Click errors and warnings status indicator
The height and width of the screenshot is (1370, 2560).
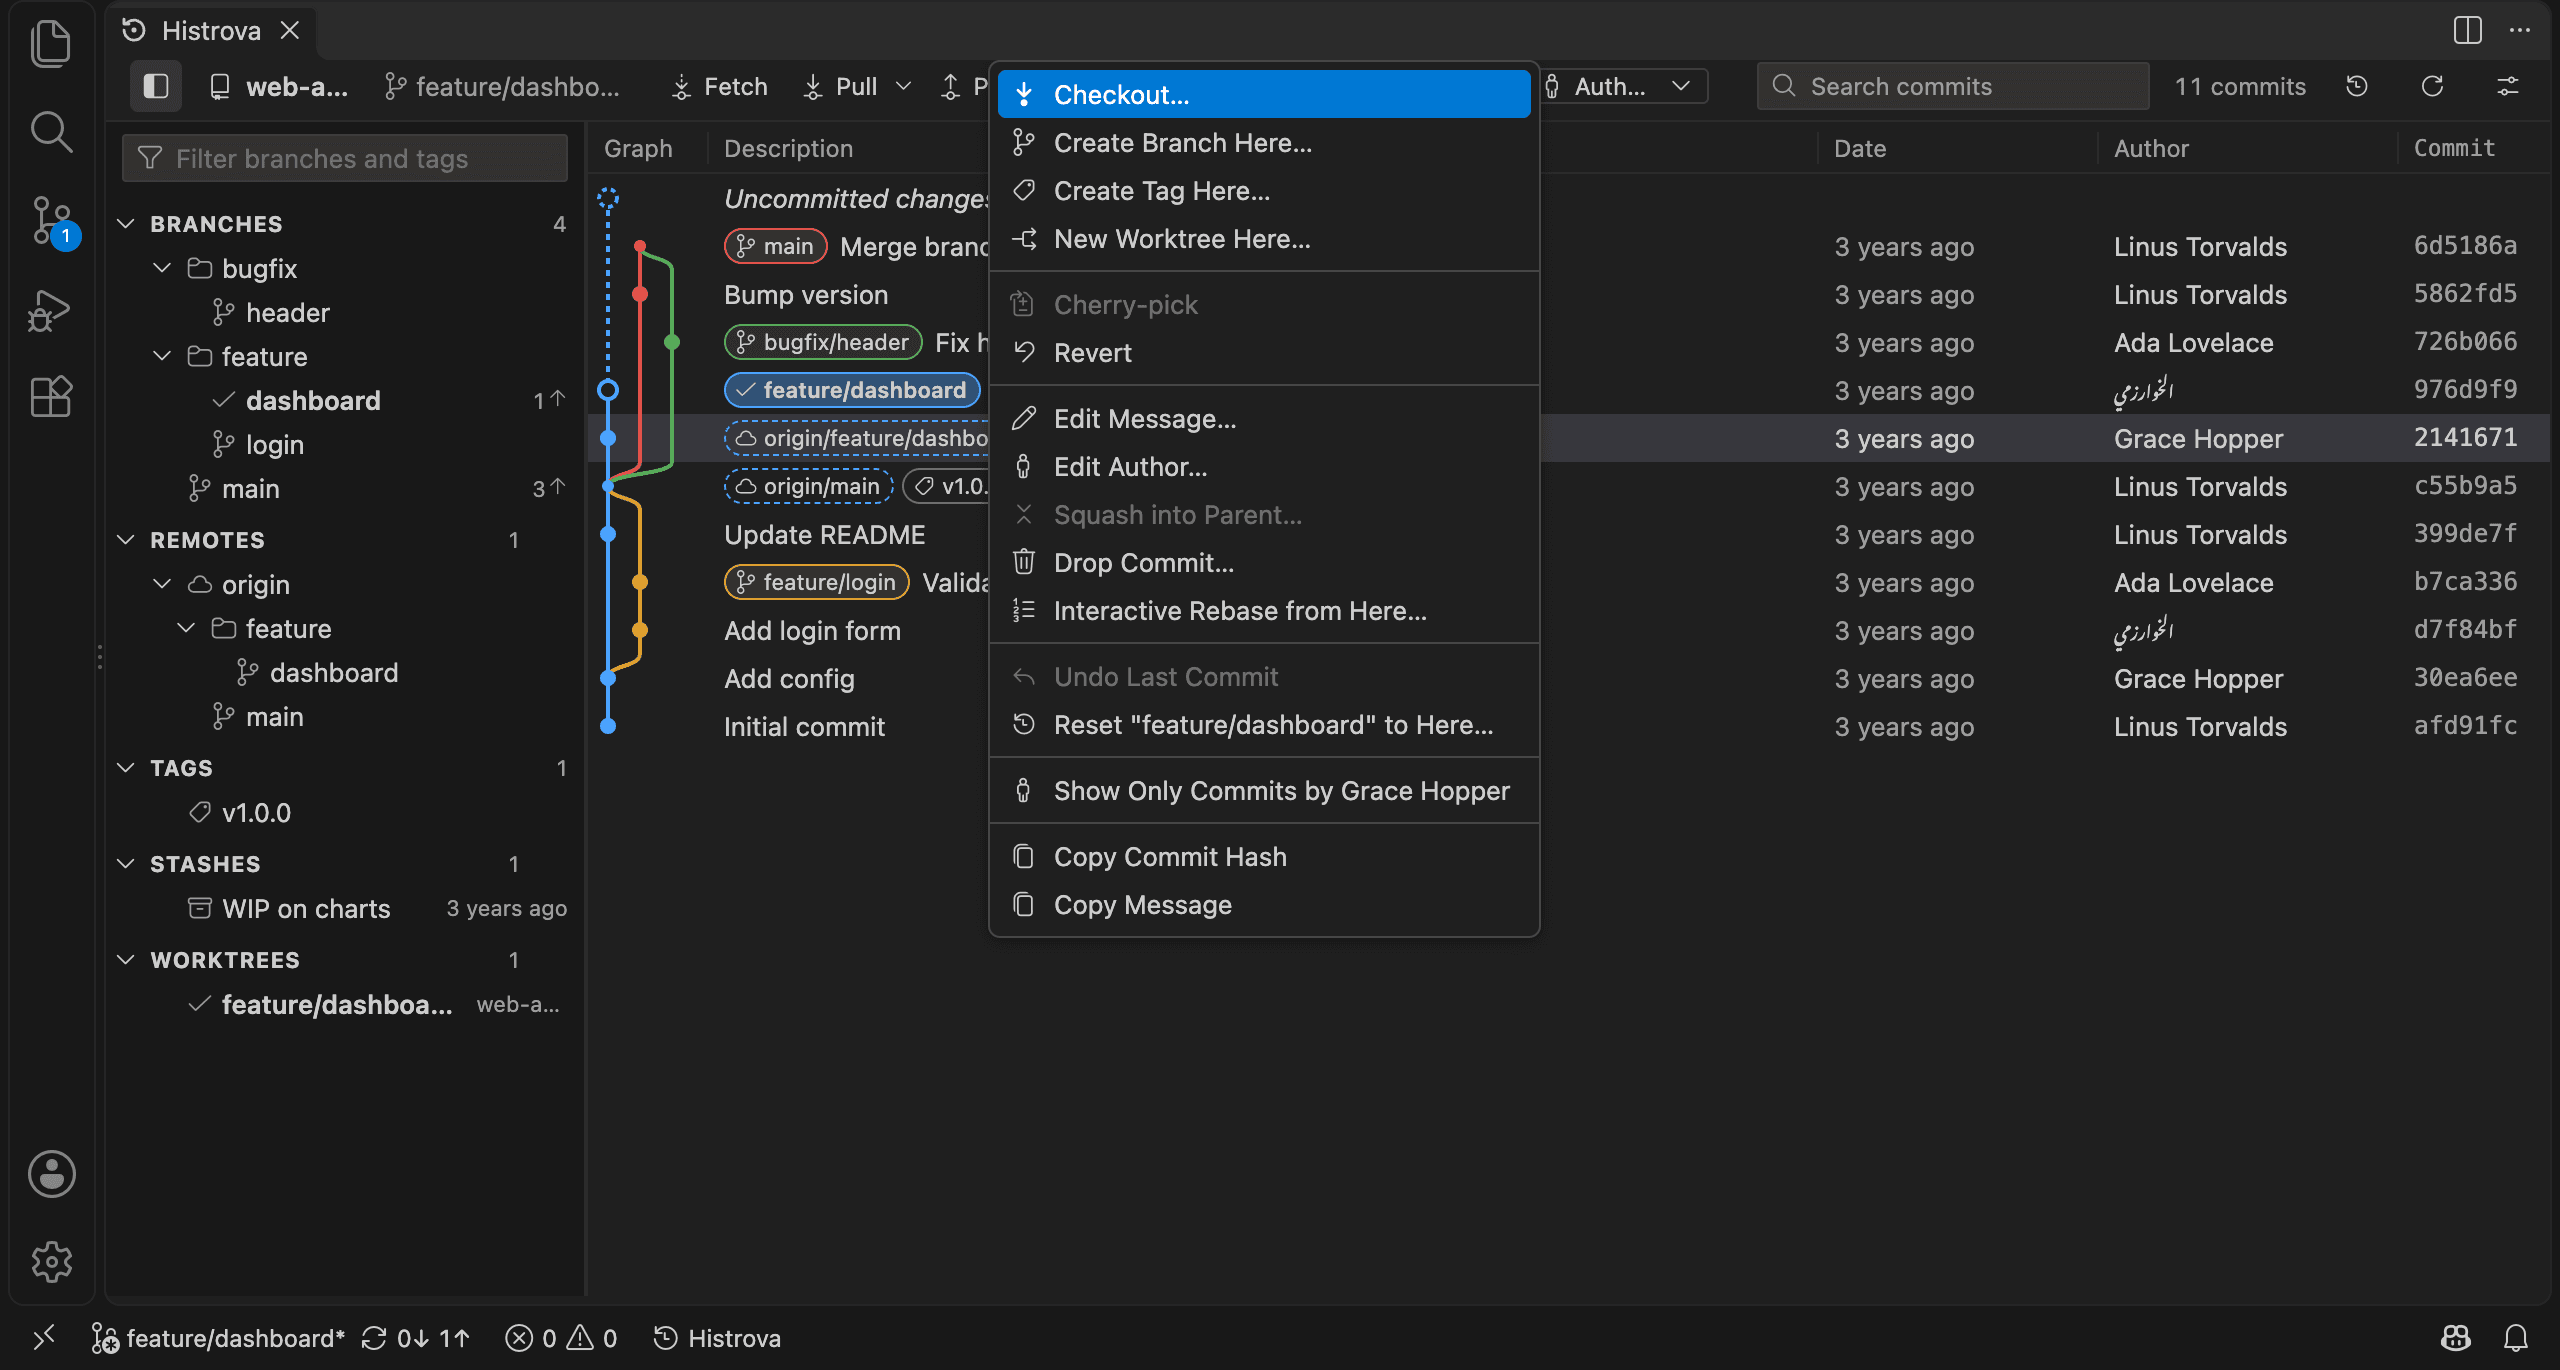(x=561, y=1338)
